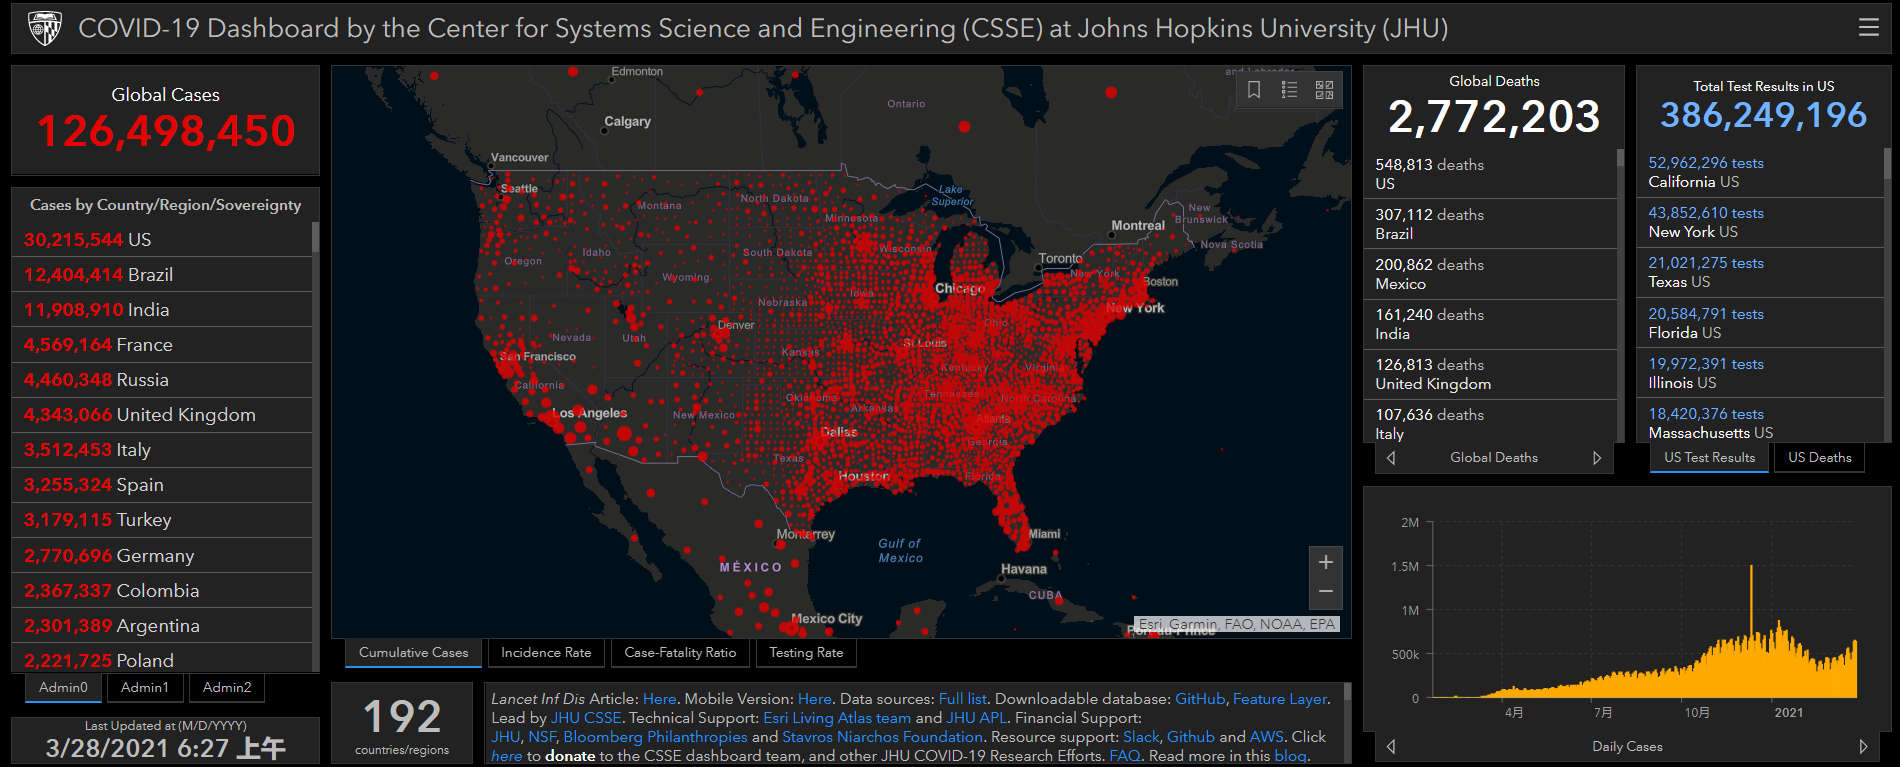Open the JHU CSSE link
The image size is (1900, 767).
click(x=586, y=718)
